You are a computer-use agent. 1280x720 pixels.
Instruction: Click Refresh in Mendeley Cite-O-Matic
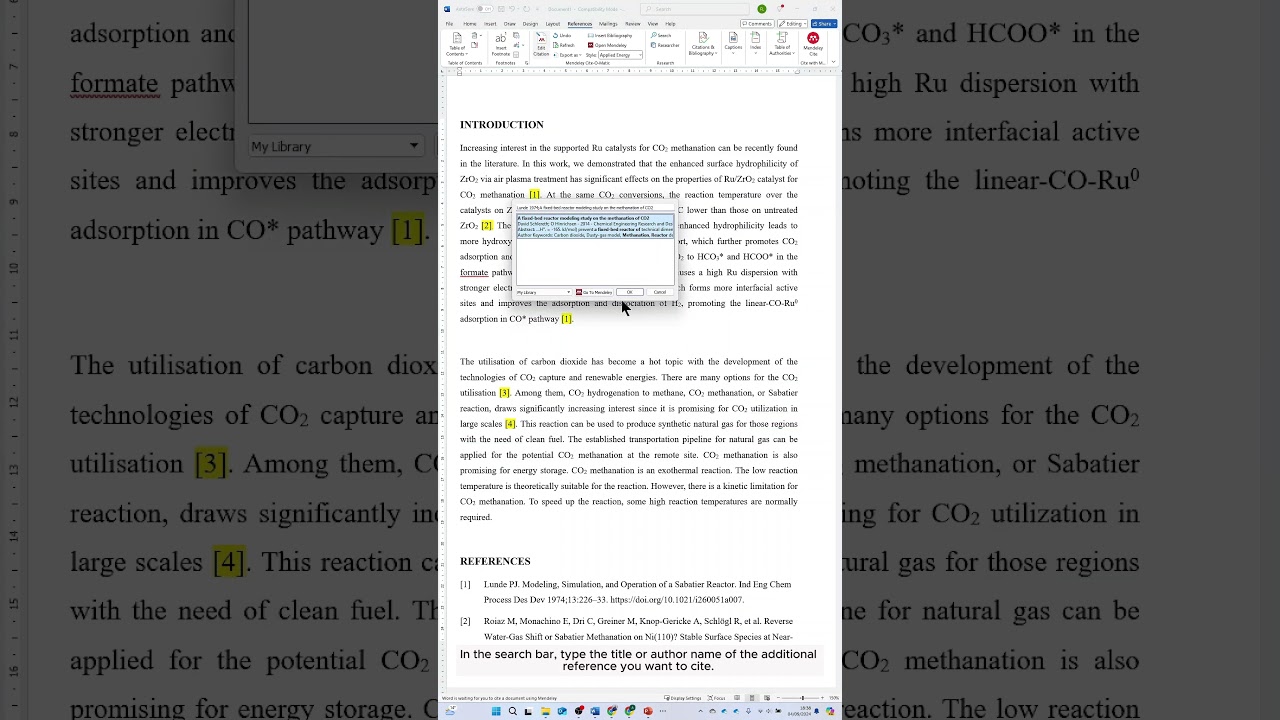(x=564, y=45)
